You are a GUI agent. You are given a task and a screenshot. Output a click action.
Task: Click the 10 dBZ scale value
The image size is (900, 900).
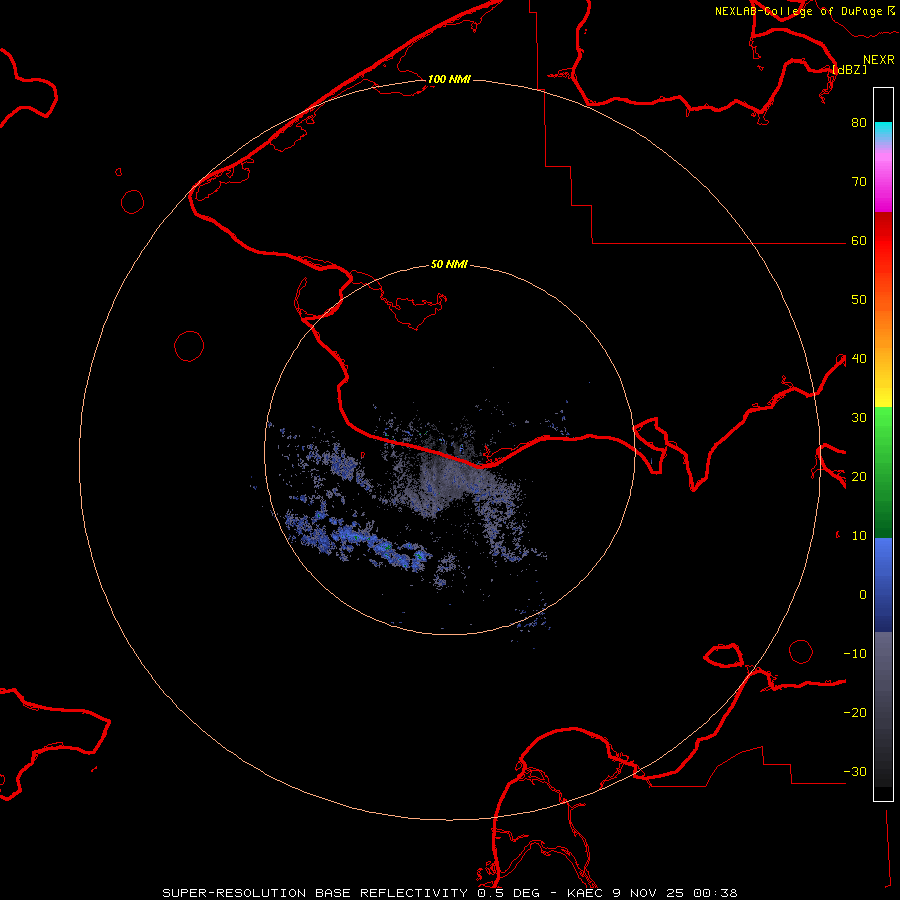click(x=859, y=536)
